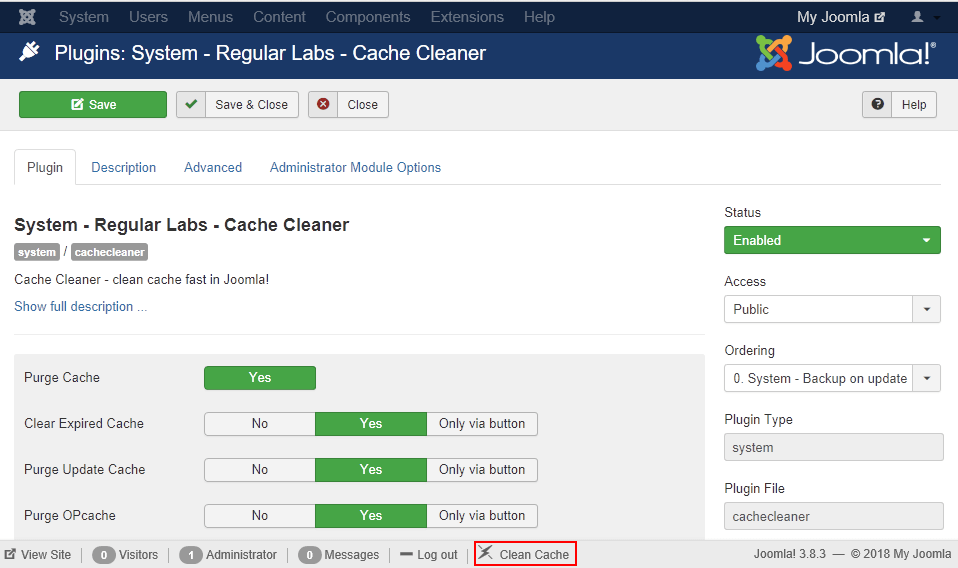This screenshot has height=568, width=958.
Task: Open the Access Public dropdown
Action: [x=832, y=309]
